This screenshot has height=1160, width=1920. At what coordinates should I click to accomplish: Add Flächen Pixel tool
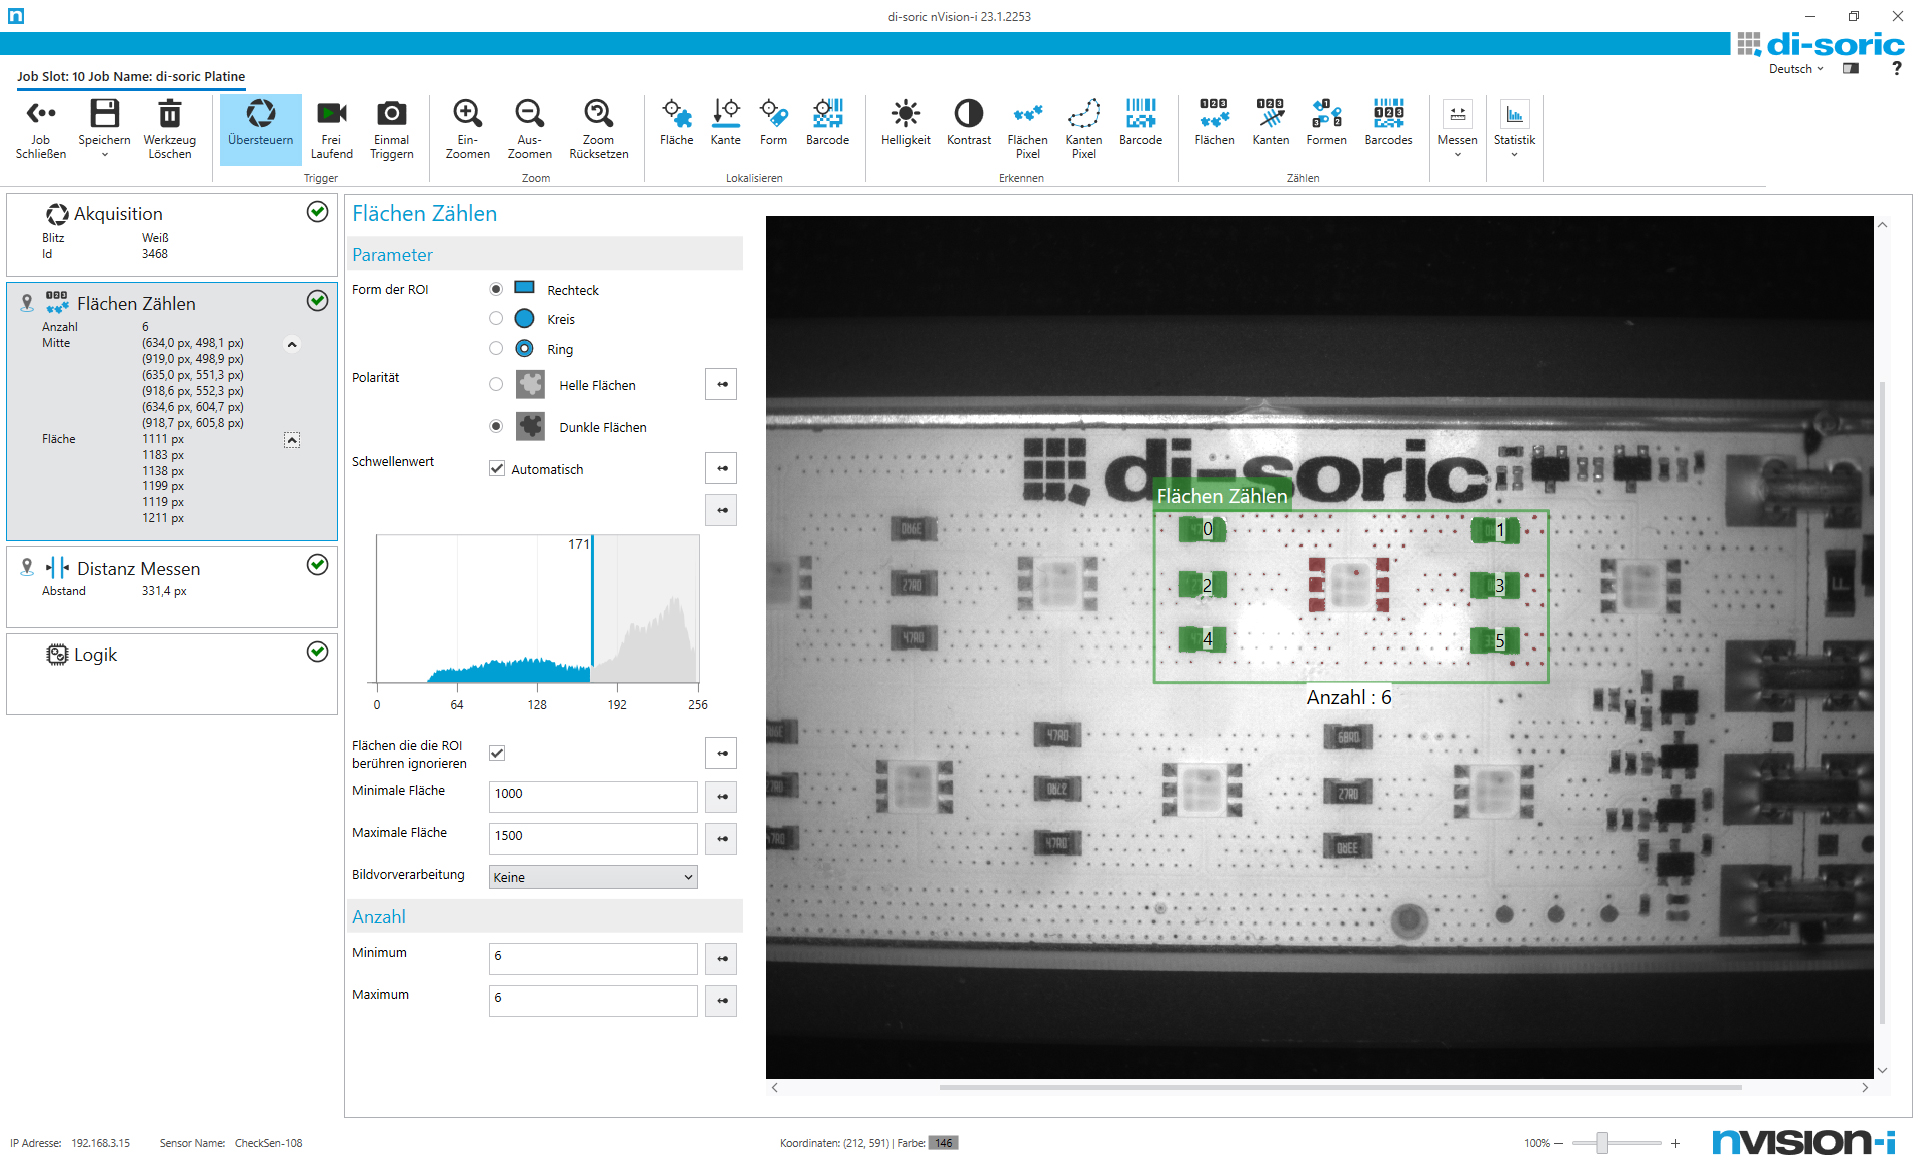tap(1027, 129)
